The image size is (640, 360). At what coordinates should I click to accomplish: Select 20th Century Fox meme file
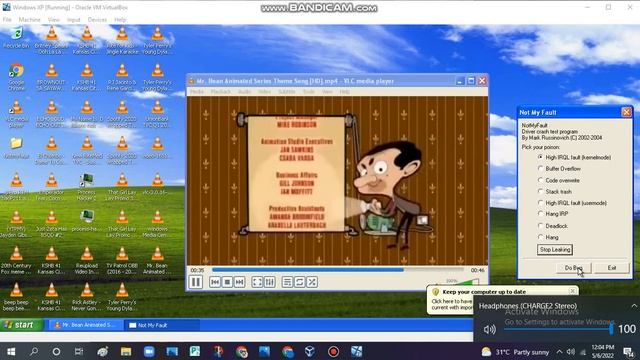16,261
